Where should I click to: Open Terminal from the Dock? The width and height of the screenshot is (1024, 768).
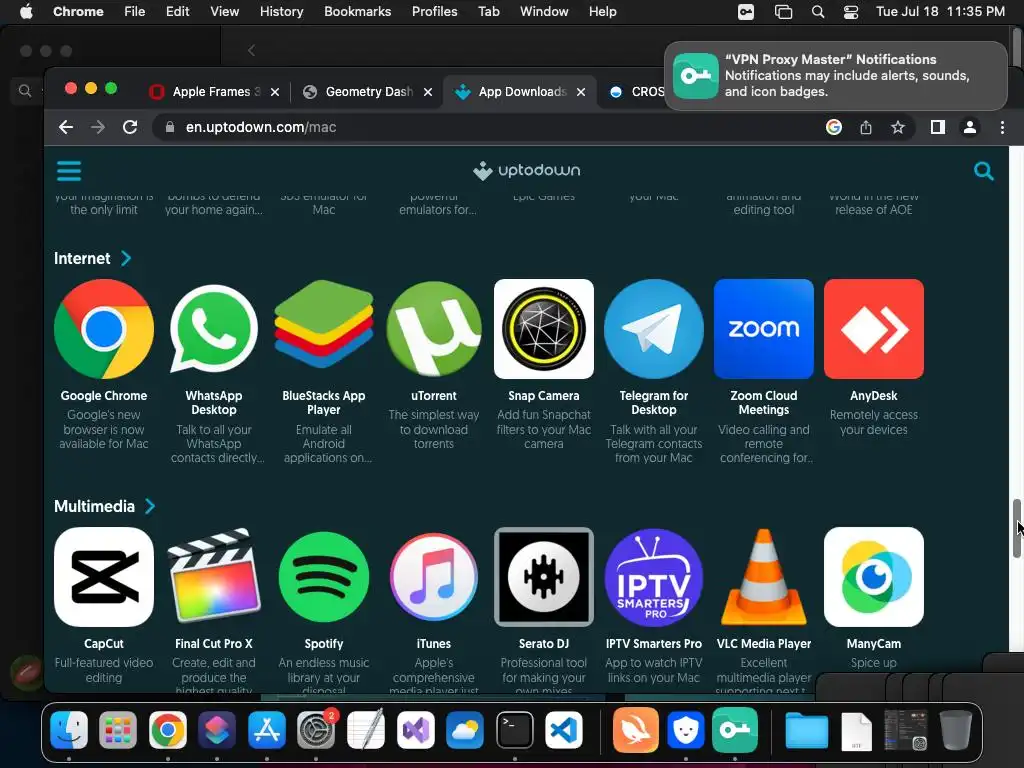tap(515, 729)
